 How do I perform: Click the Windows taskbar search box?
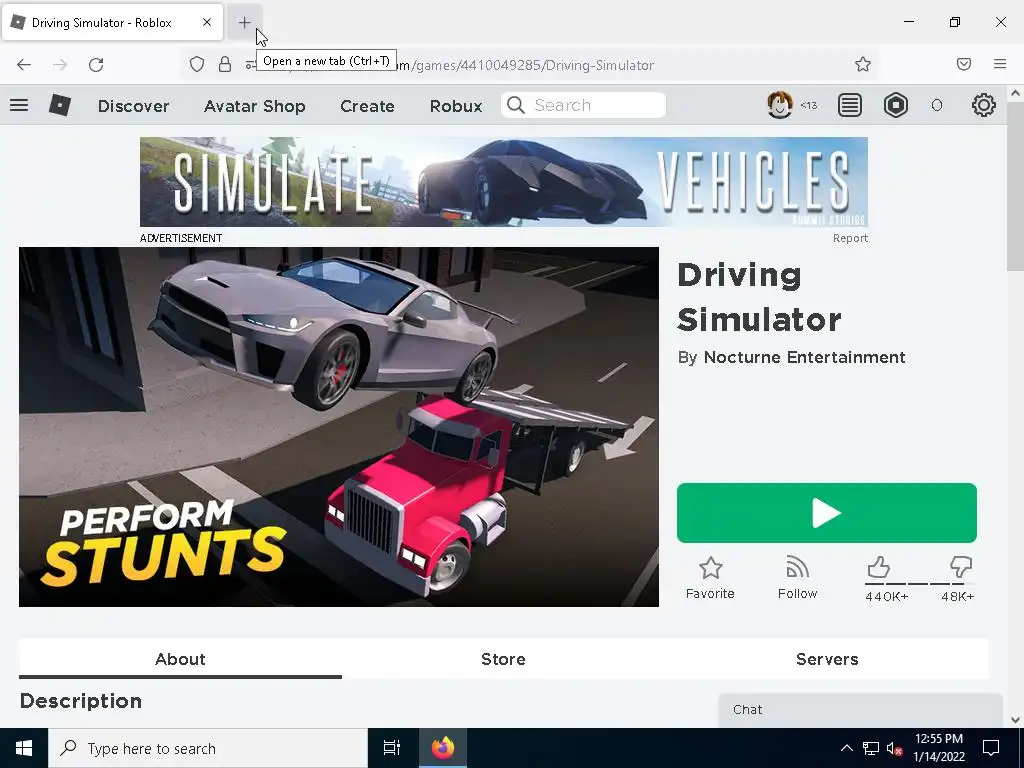(x=208, y=748)
